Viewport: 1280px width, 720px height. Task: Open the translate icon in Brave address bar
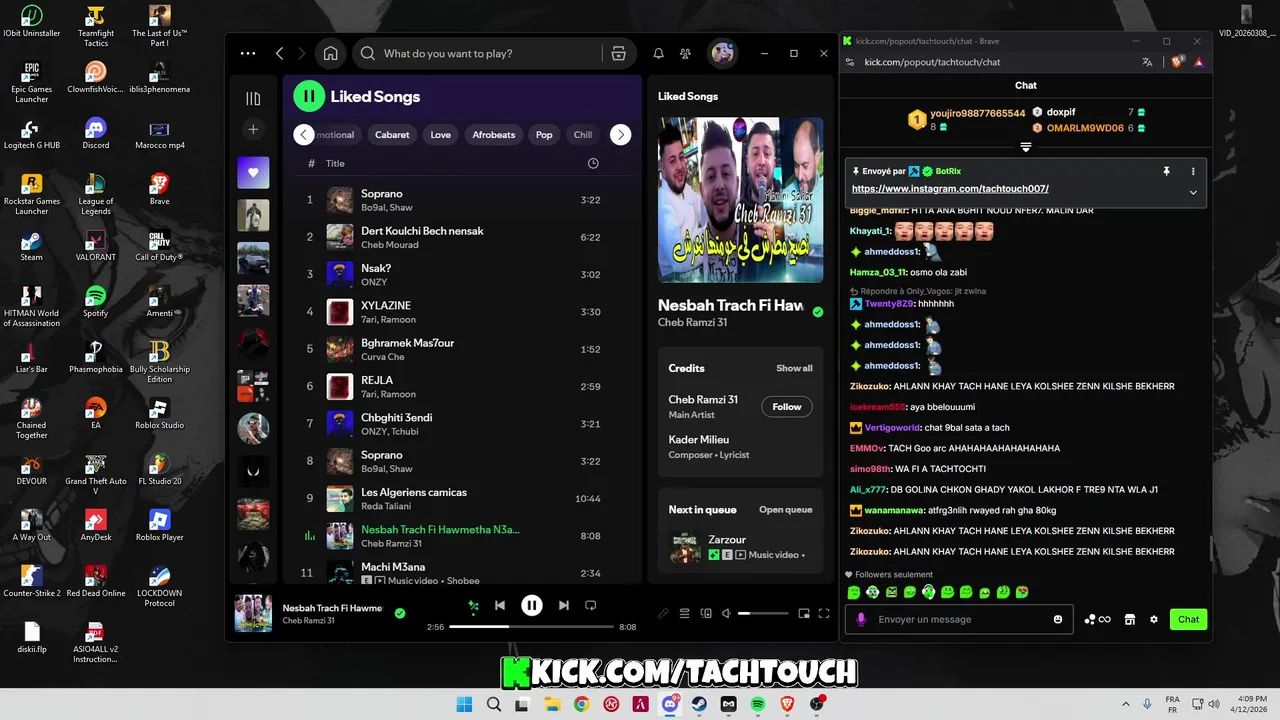1147,62
